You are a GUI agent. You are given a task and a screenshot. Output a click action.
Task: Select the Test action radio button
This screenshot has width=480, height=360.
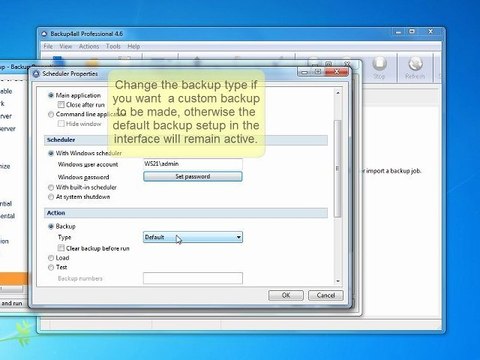51,267
